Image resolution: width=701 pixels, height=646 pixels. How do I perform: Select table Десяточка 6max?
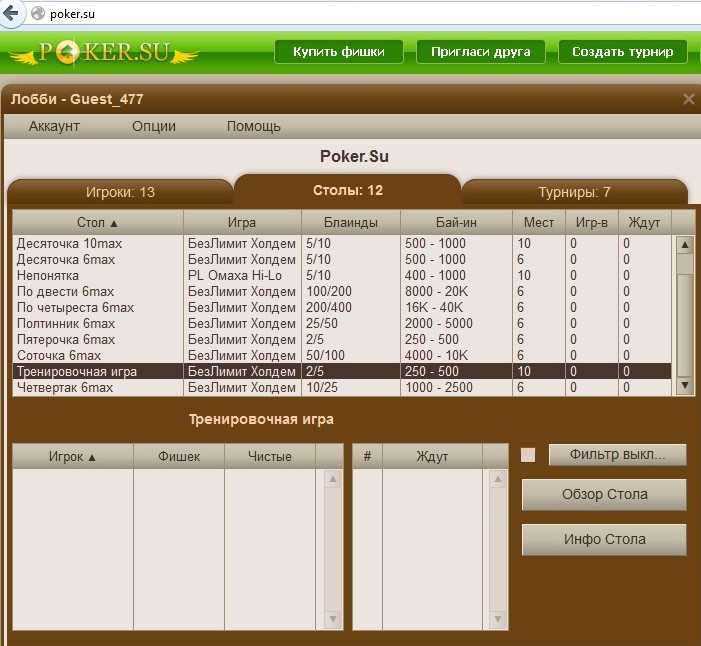click(342, 260)
